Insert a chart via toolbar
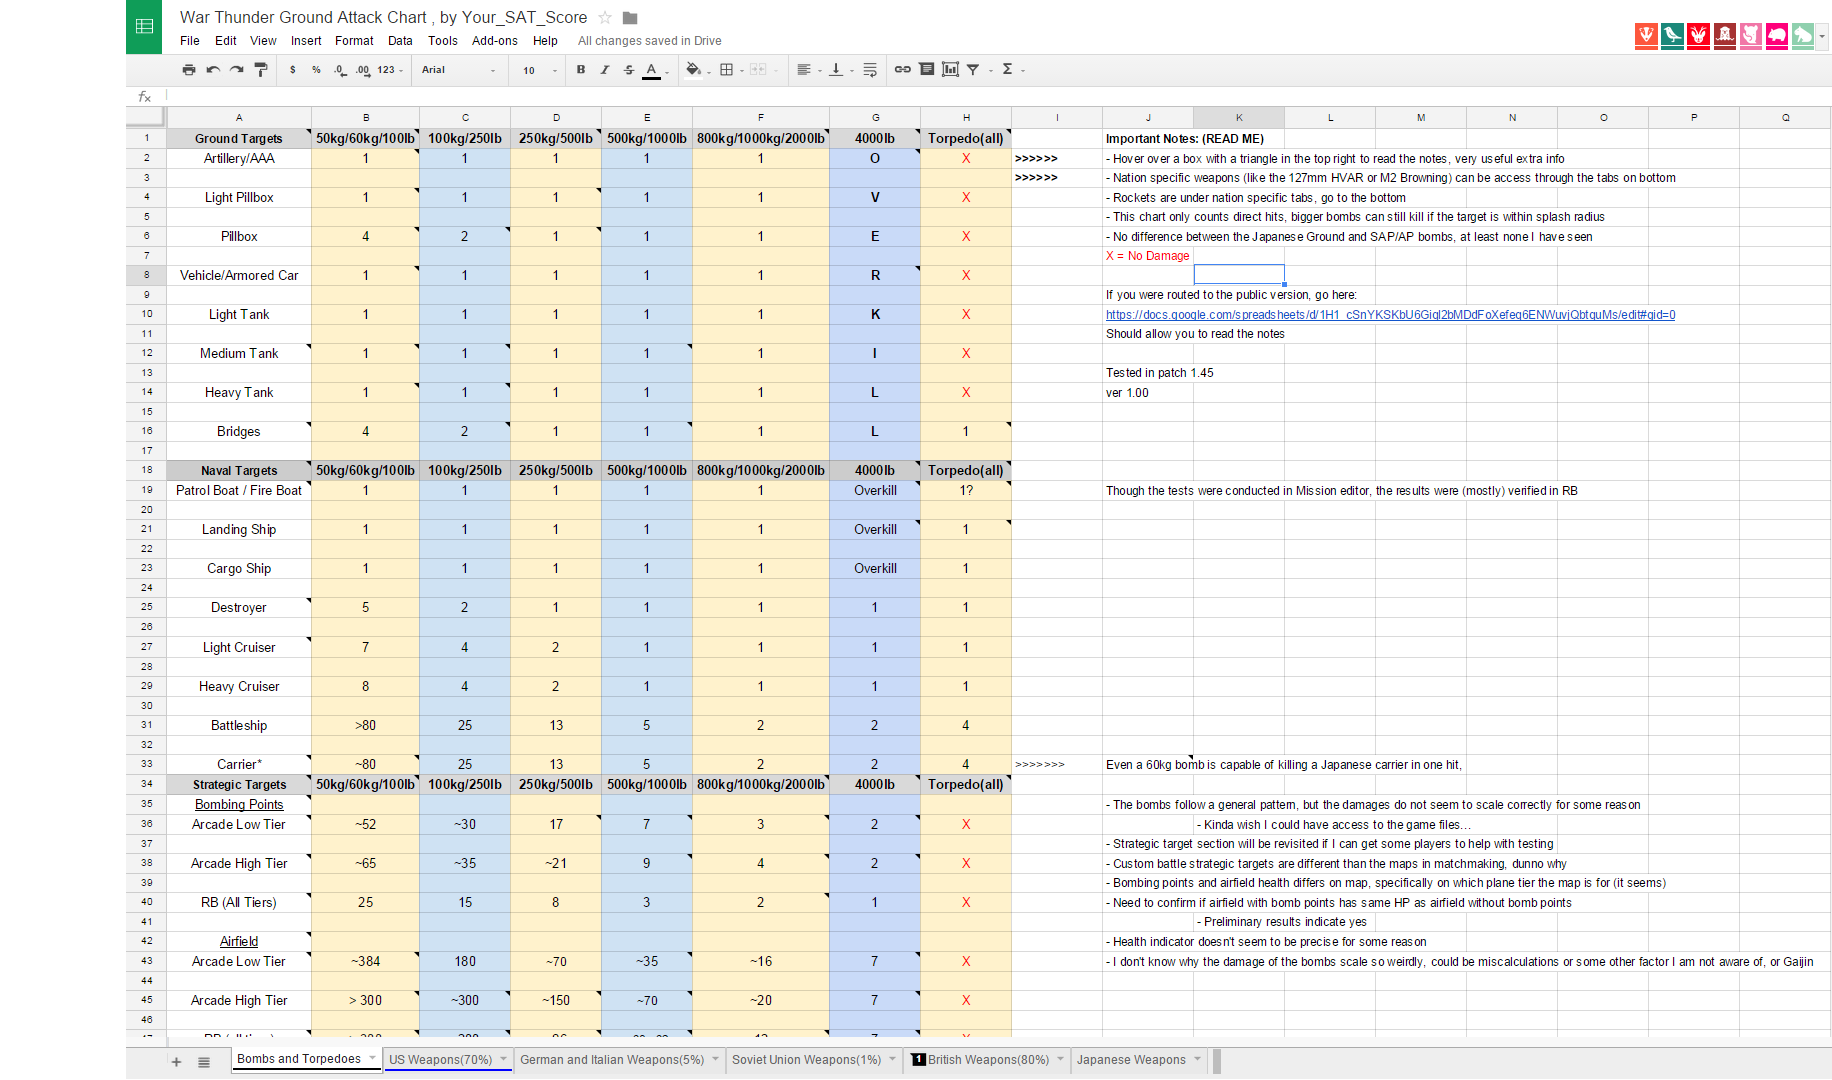 pos(950,70)
